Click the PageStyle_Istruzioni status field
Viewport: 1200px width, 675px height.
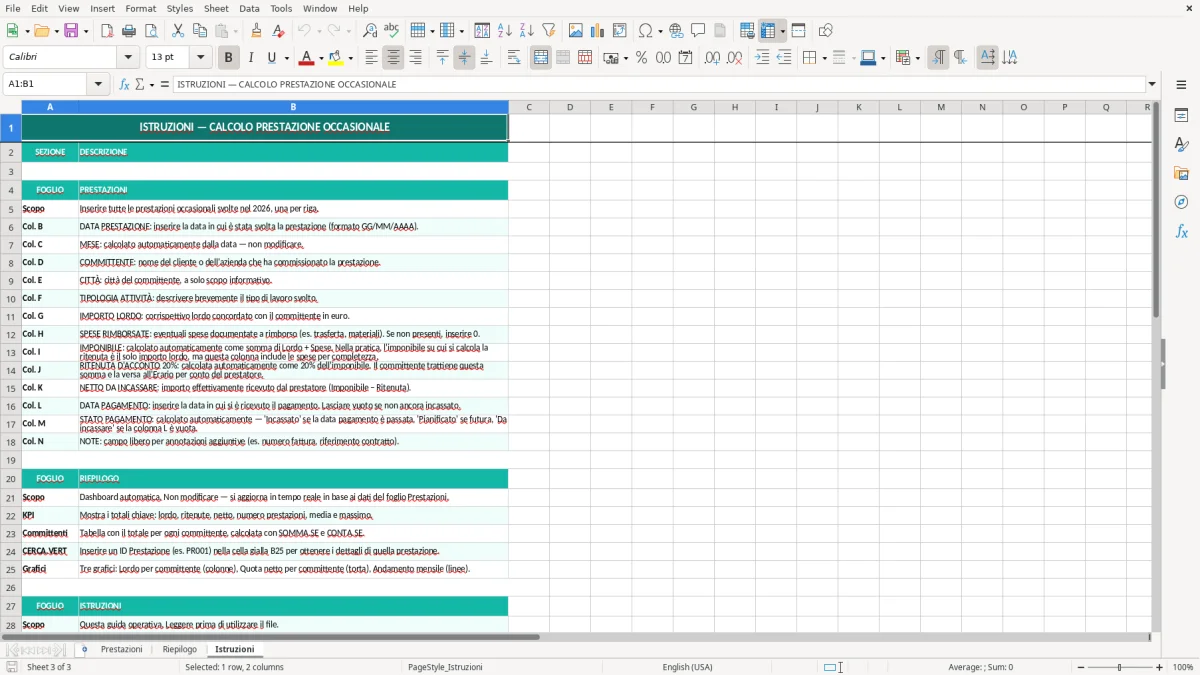pos(445,667)
